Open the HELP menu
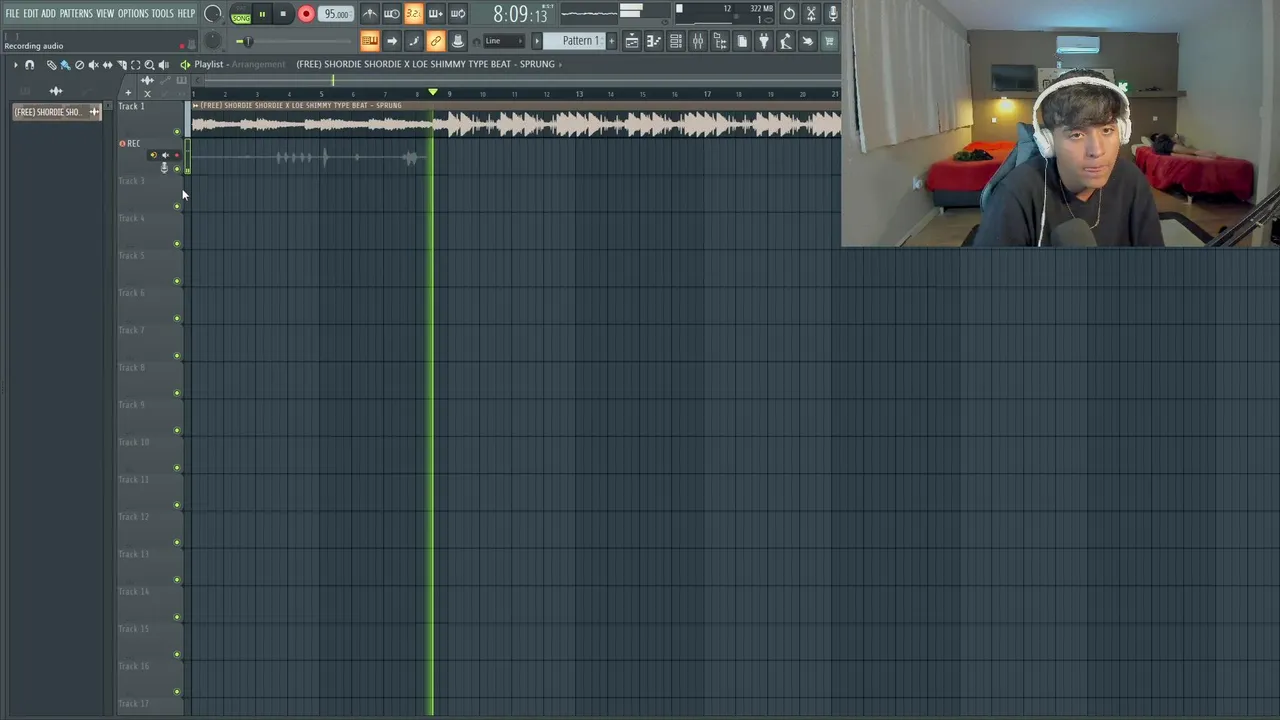This screenshot has height=720, width=1280. tap(186, 13)
